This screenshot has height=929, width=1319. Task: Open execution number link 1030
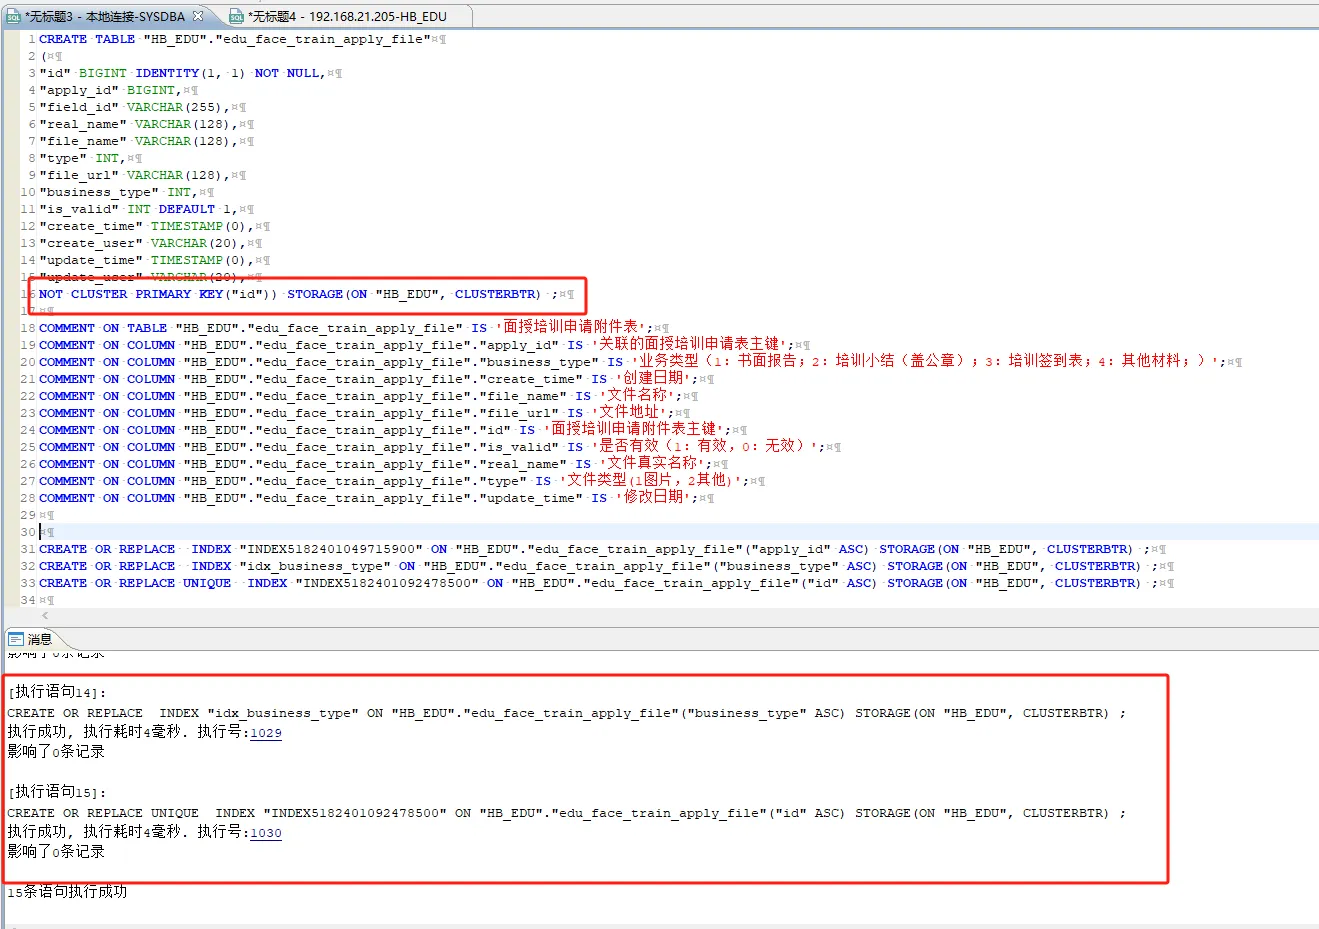266,833
